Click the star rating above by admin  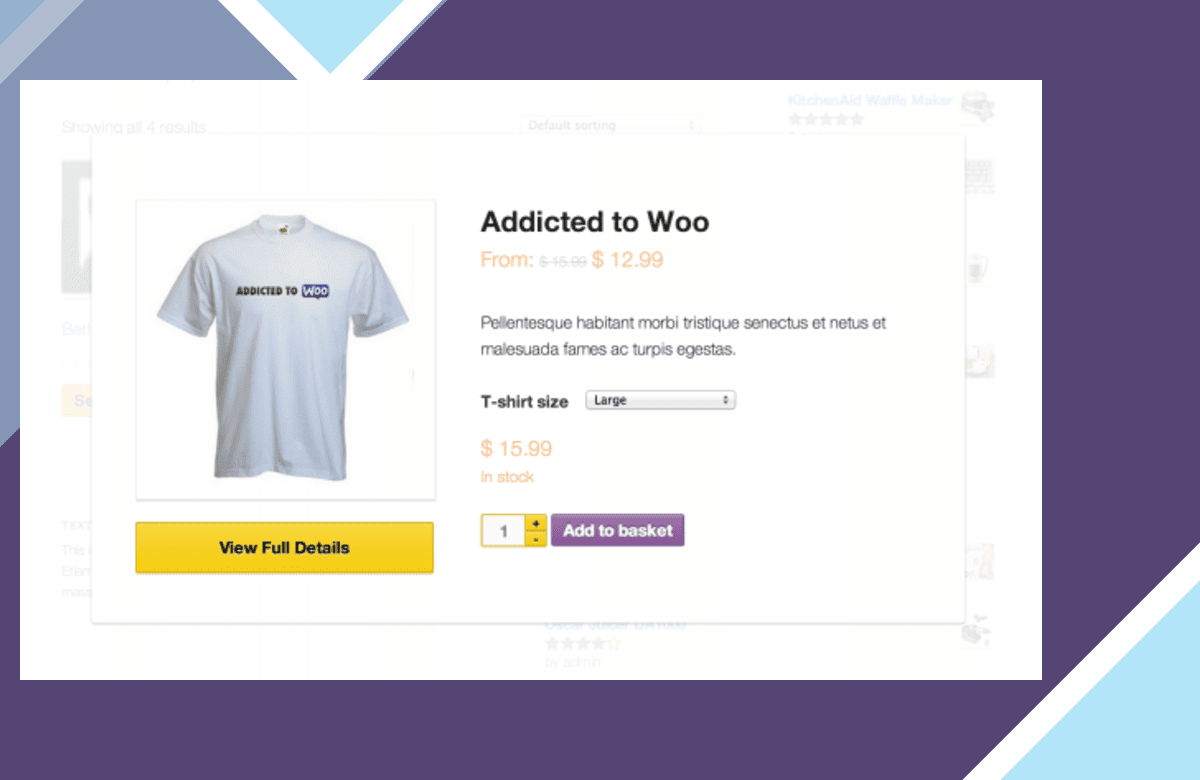click(583, 644)
